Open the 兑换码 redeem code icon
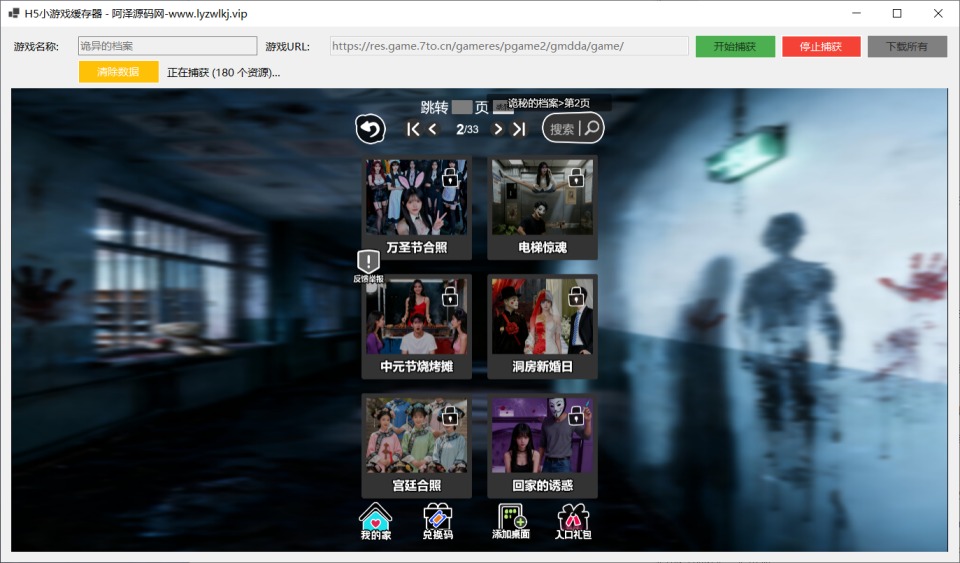The width and height of the screenshot is (960, 563). click(x=437, y=521)
